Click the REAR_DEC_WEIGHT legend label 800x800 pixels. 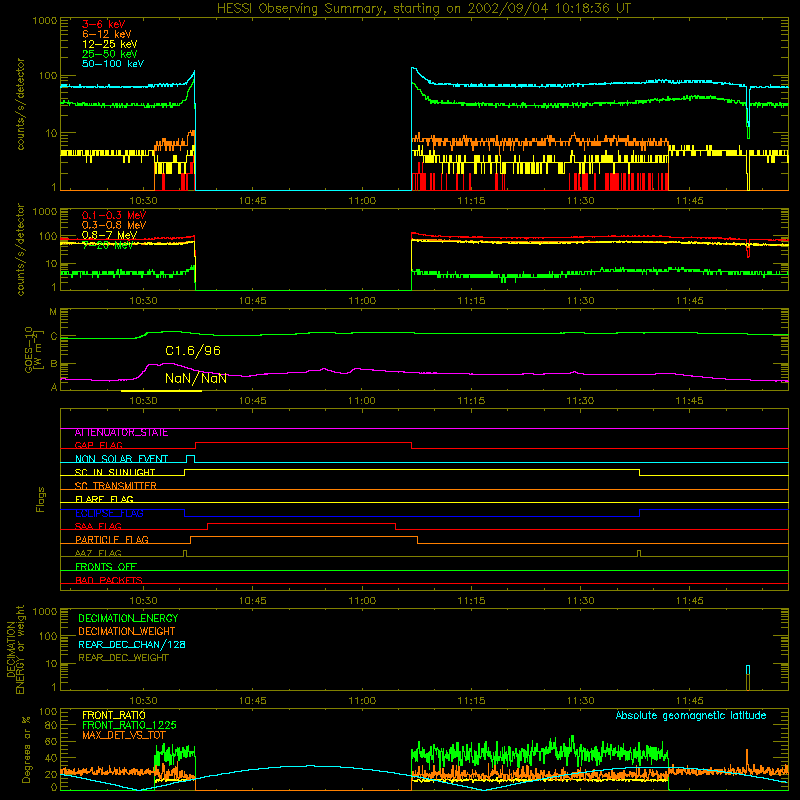123,658
